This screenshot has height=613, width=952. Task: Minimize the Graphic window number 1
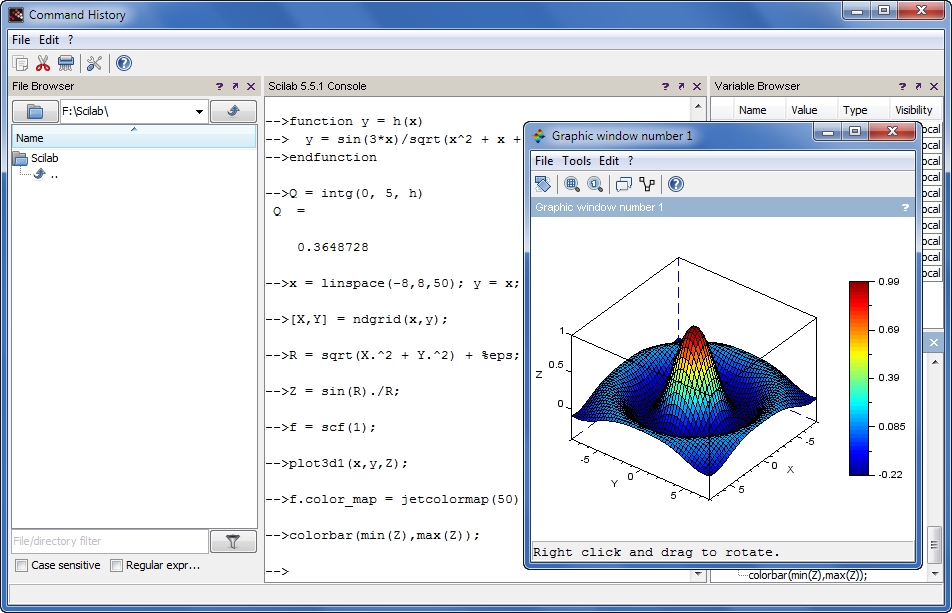click(x=828, y=132)
